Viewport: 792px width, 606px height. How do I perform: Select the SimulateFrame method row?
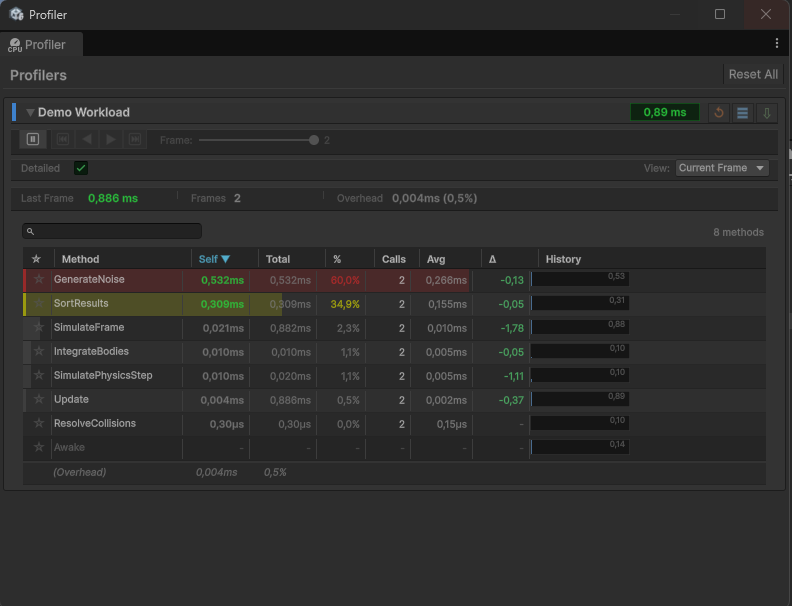coord(394,328)
